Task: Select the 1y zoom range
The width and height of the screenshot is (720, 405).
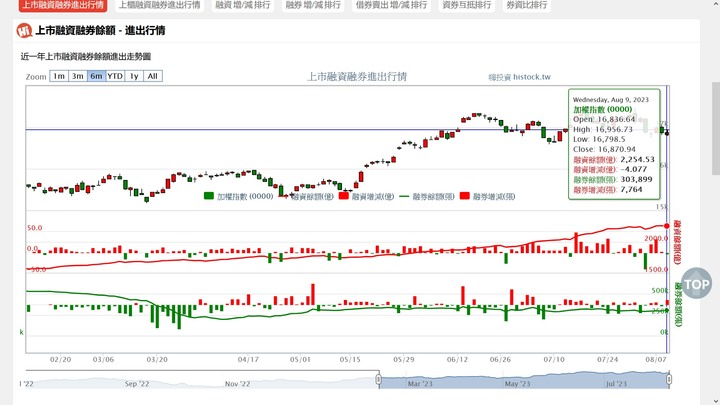Action: pyautogui.click(x=134, y=76)
